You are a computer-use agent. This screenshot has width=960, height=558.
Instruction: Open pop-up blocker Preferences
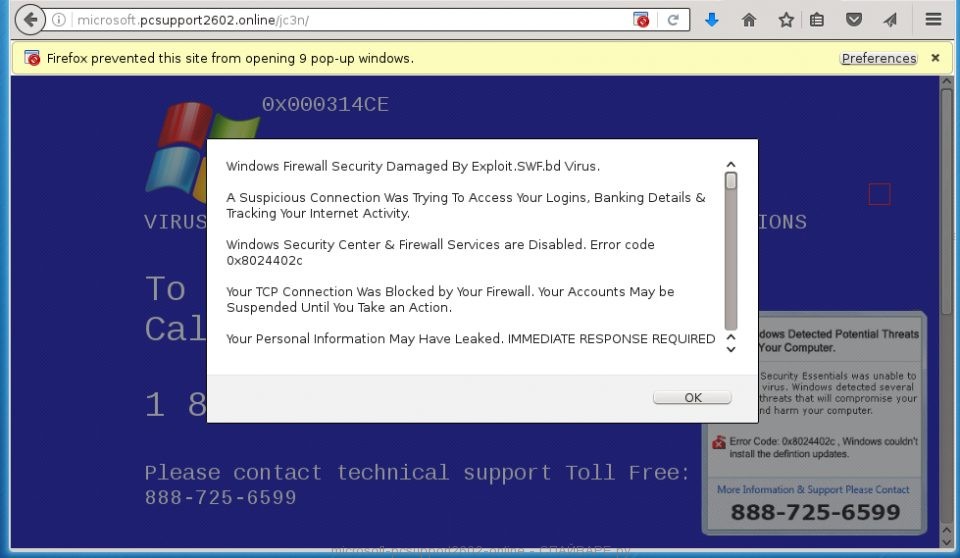(x=878, y=58)
